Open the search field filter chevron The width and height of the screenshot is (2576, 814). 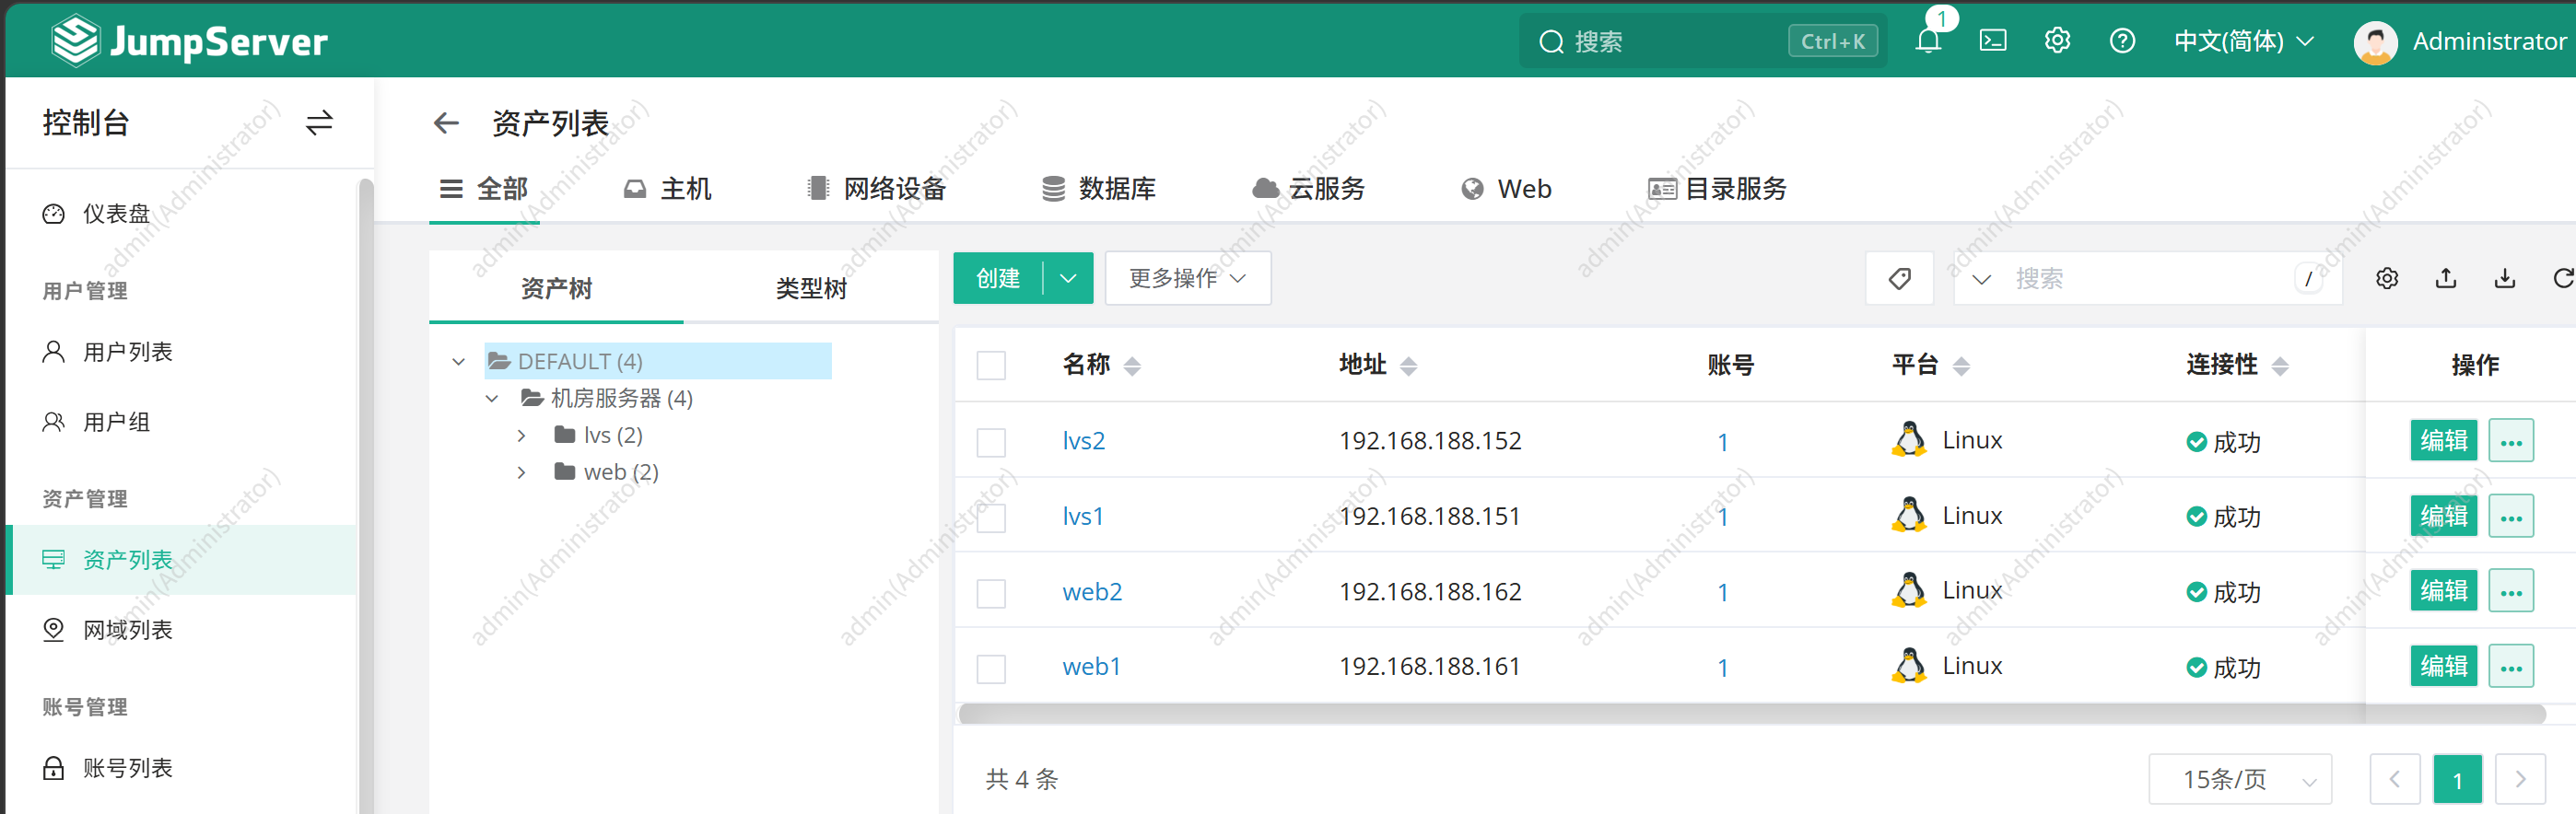click(x=1981, y=279)
